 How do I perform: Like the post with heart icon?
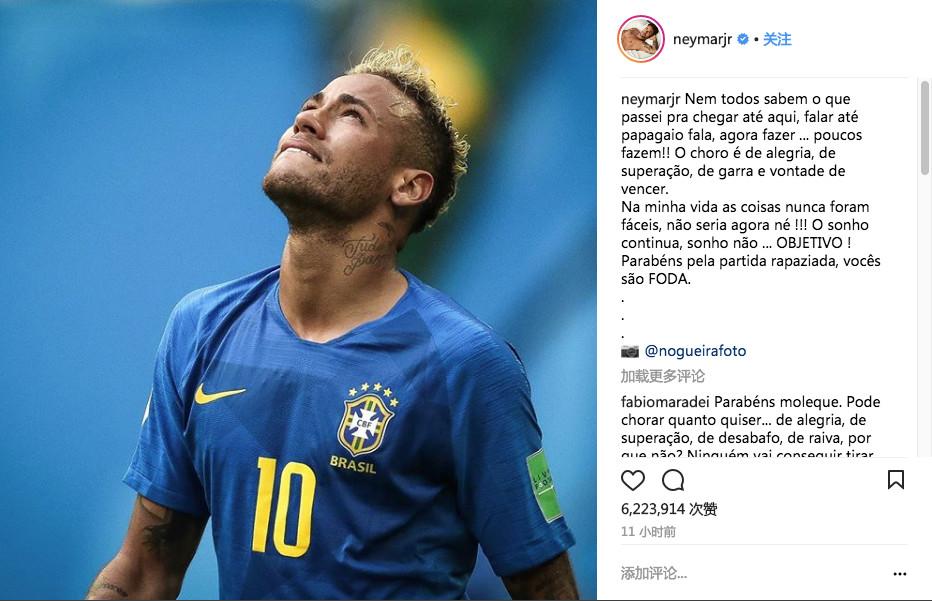tap(632, 480)
